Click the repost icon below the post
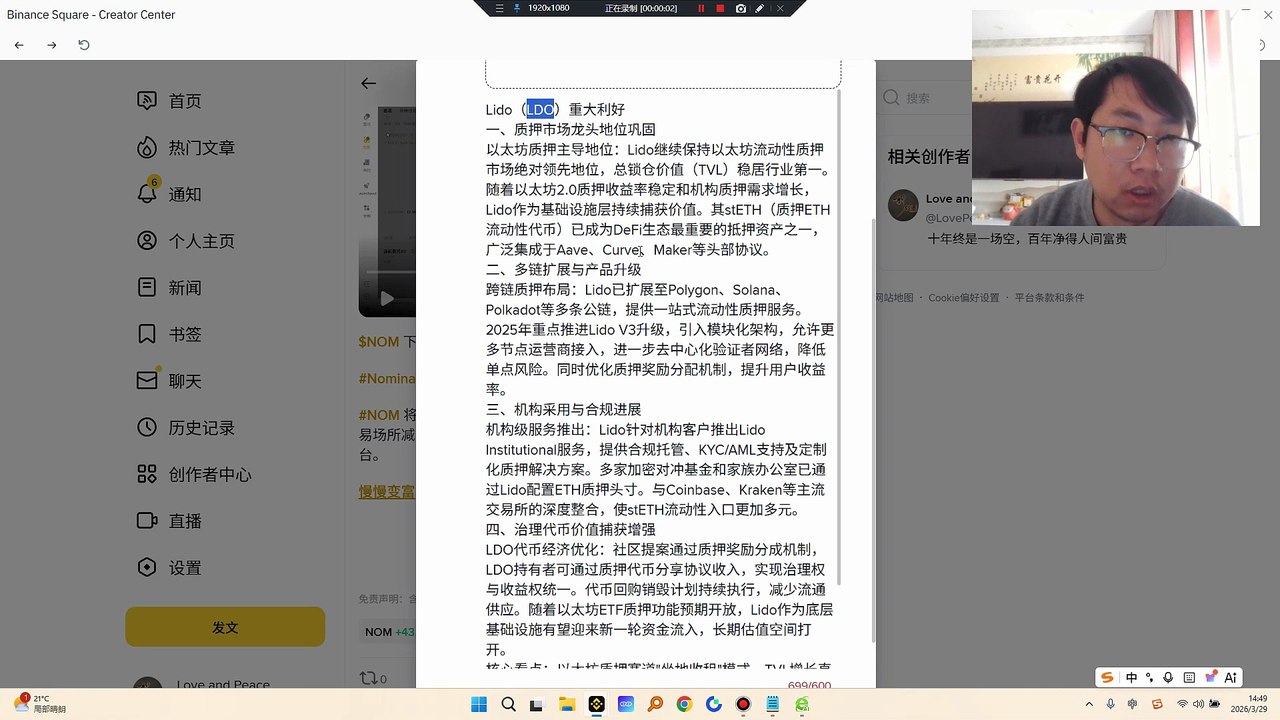1280x720 pixels. (x=368, y=679)
